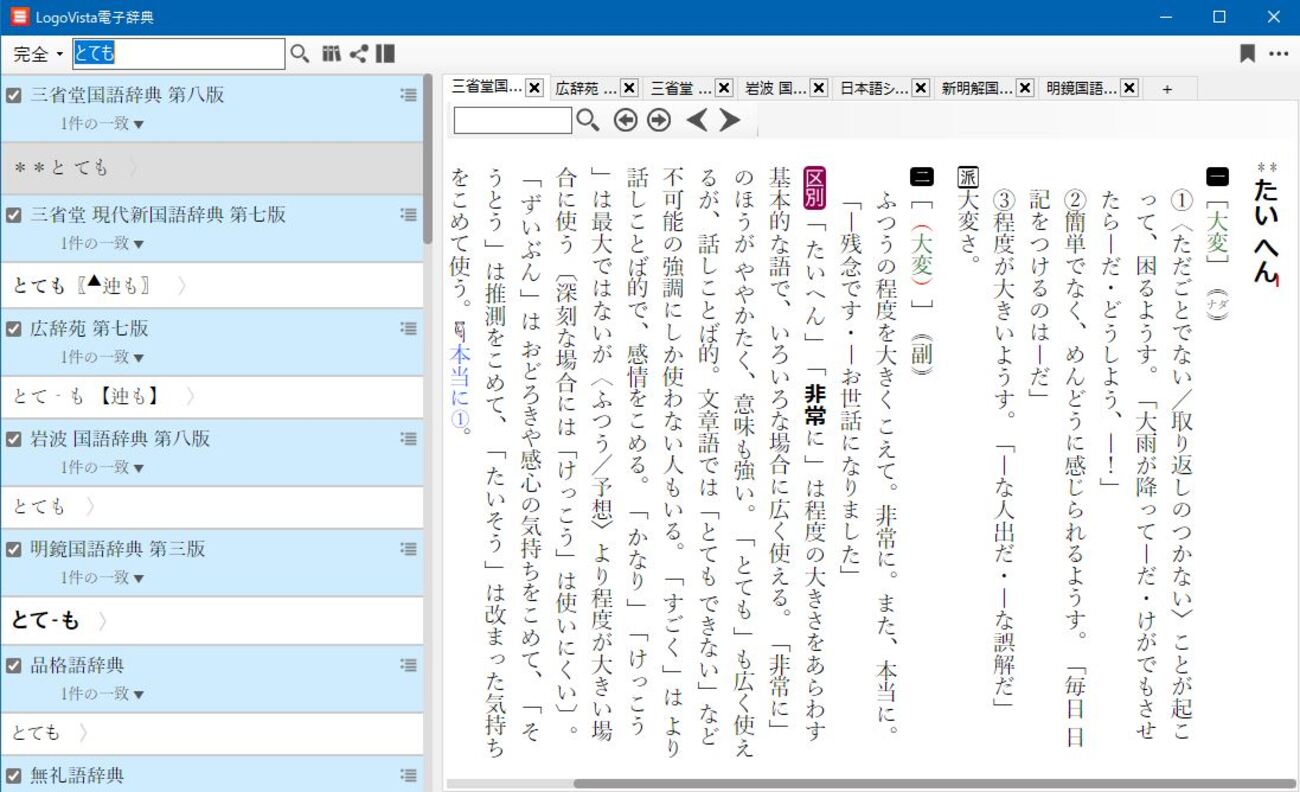Close the 新明解国... tab
Image resolution: width=1300 pixels, height=792 pixels.
(1025, 88)
